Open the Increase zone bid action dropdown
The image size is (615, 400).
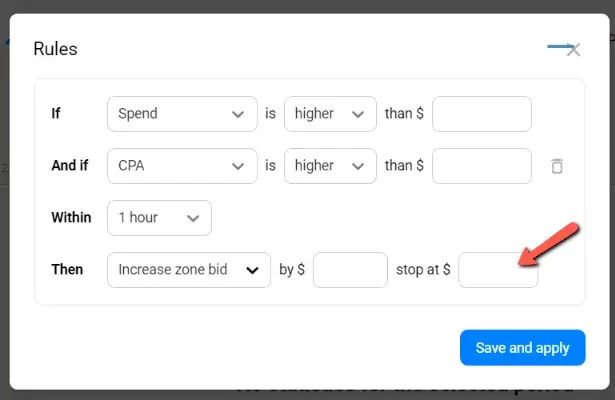tap(189, 270)
